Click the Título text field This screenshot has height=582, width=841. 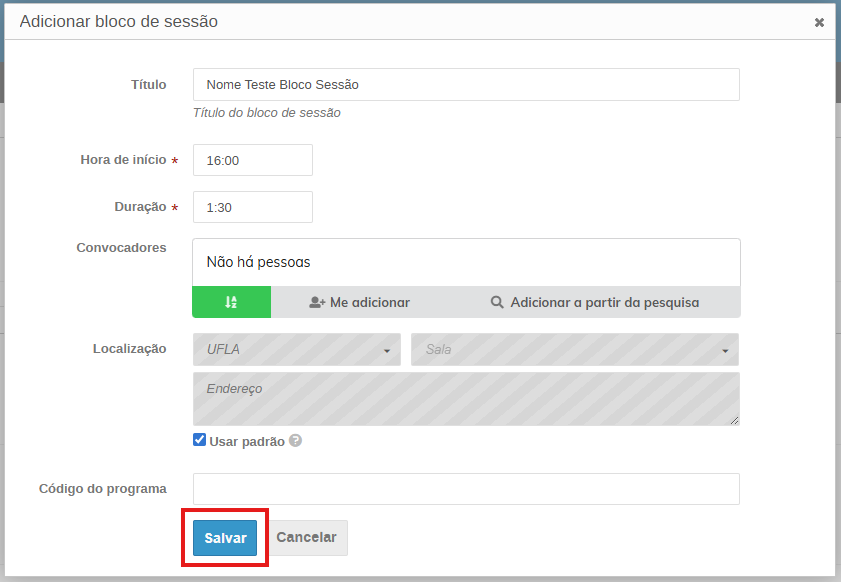(x=466, y=85)
